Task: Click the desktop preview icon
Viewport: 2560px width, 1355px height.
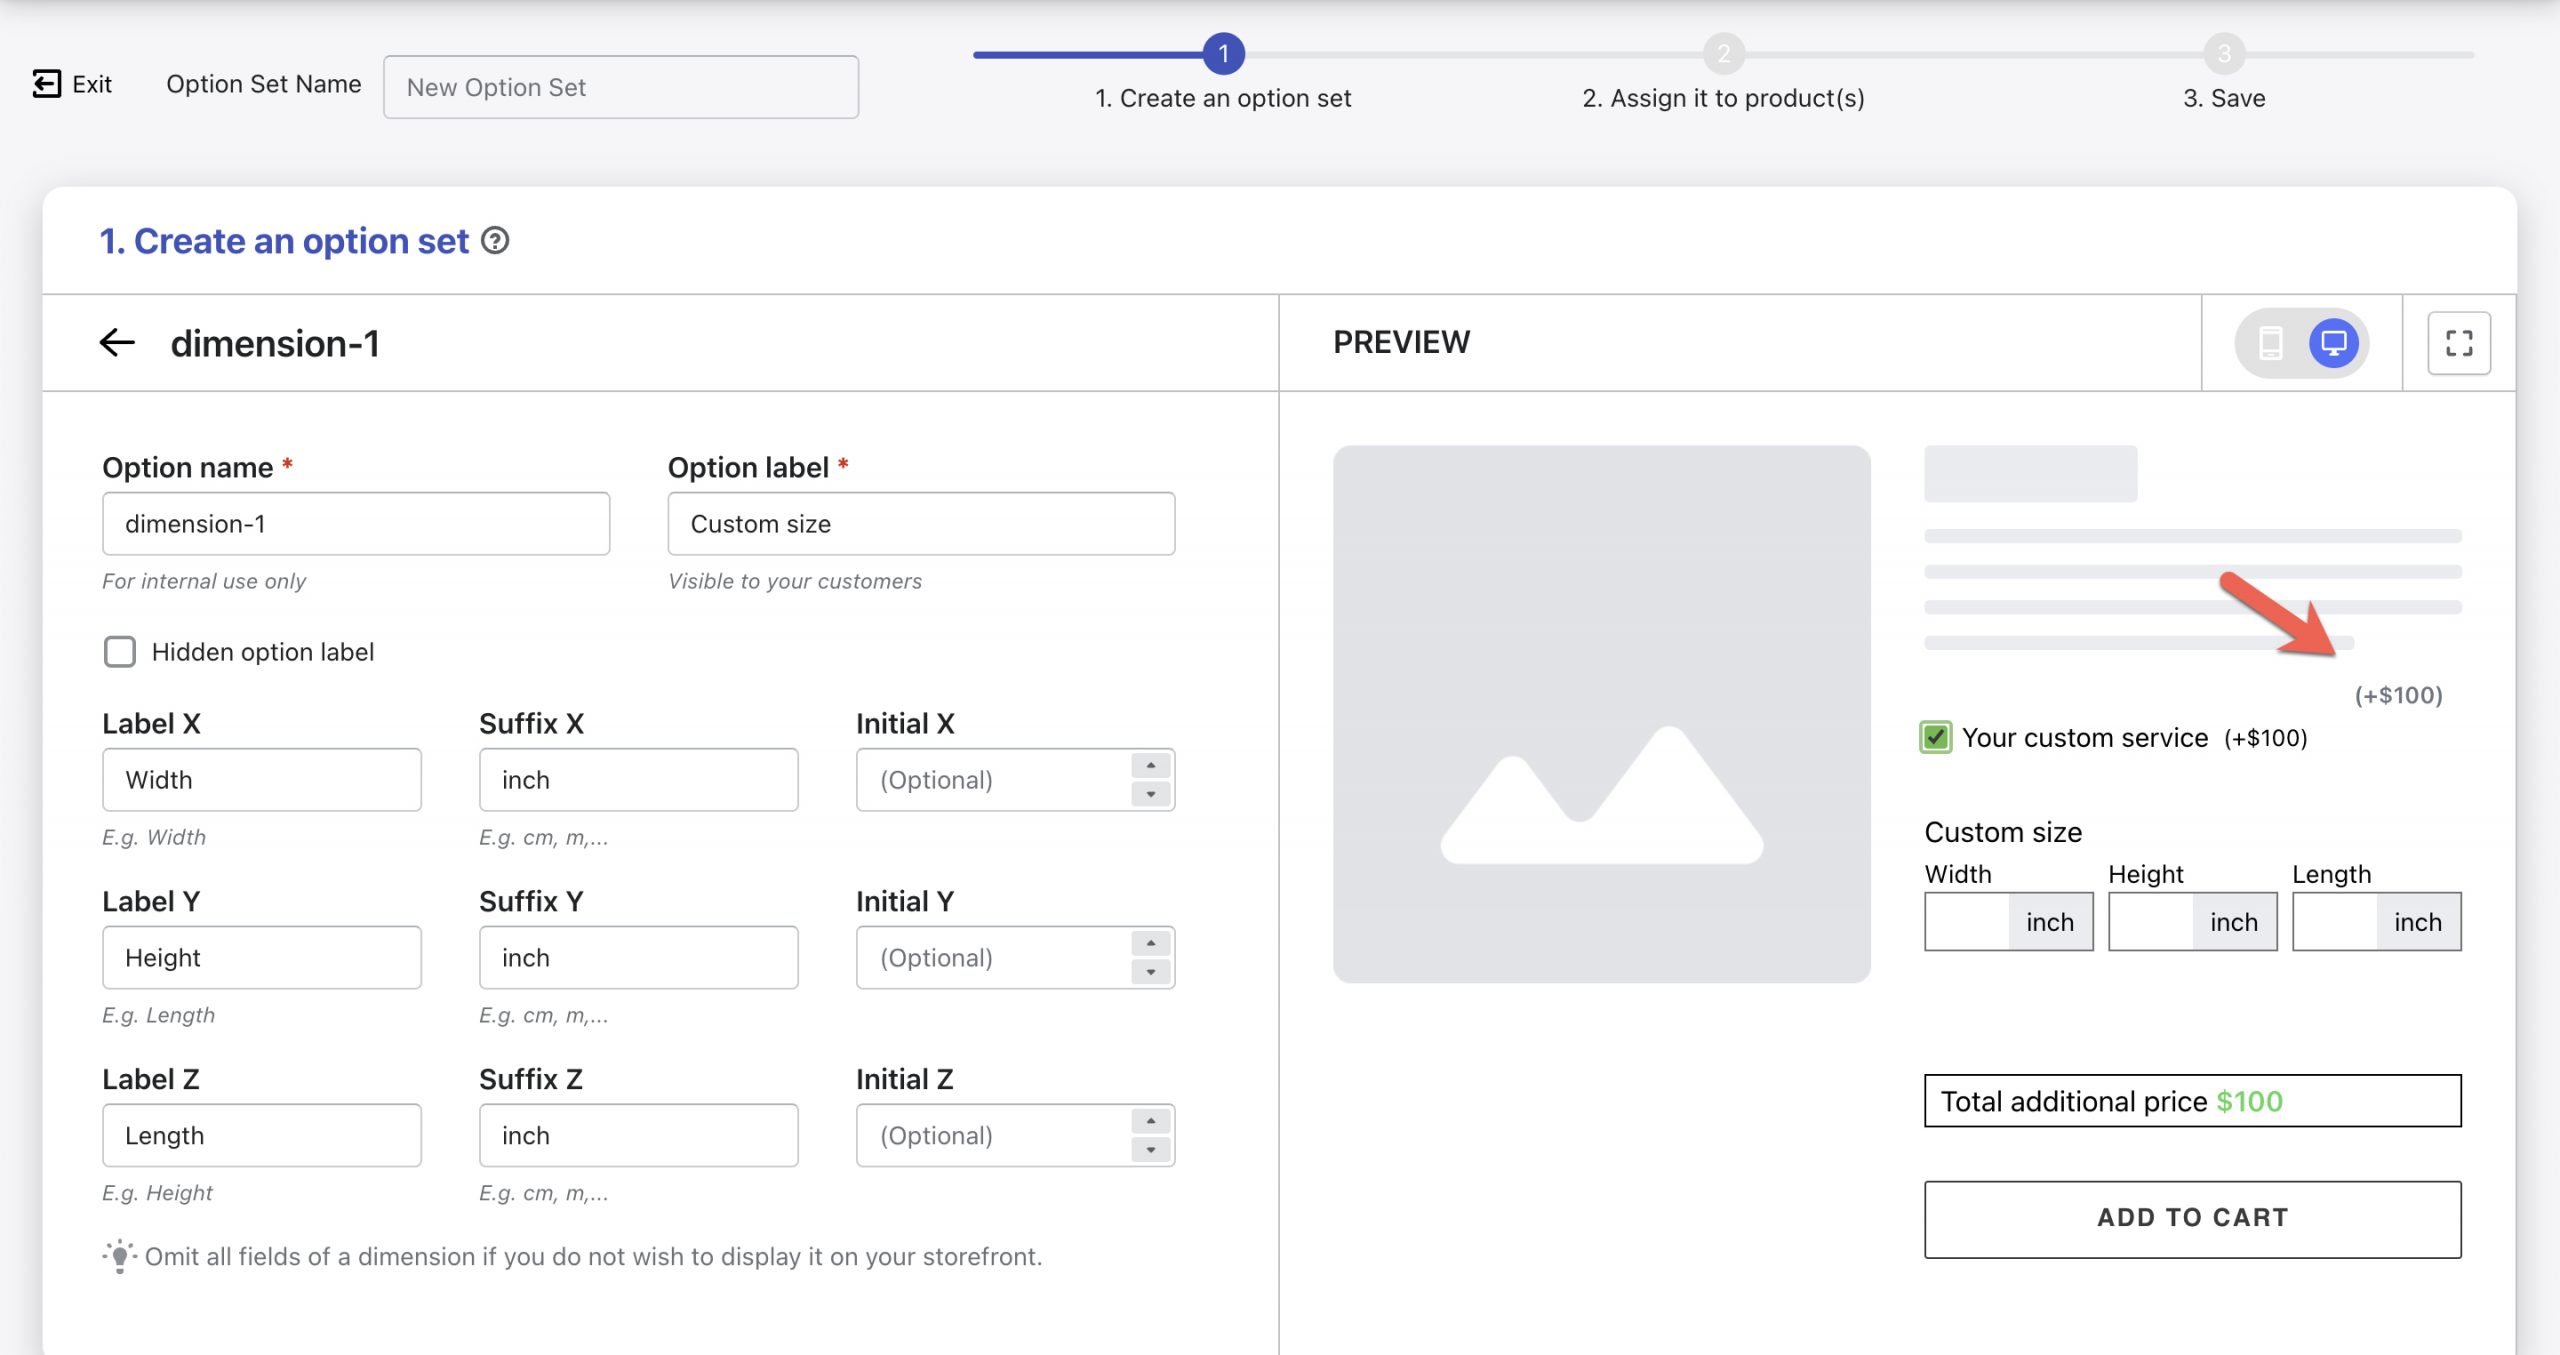Action: click(x=2333, y=342)
